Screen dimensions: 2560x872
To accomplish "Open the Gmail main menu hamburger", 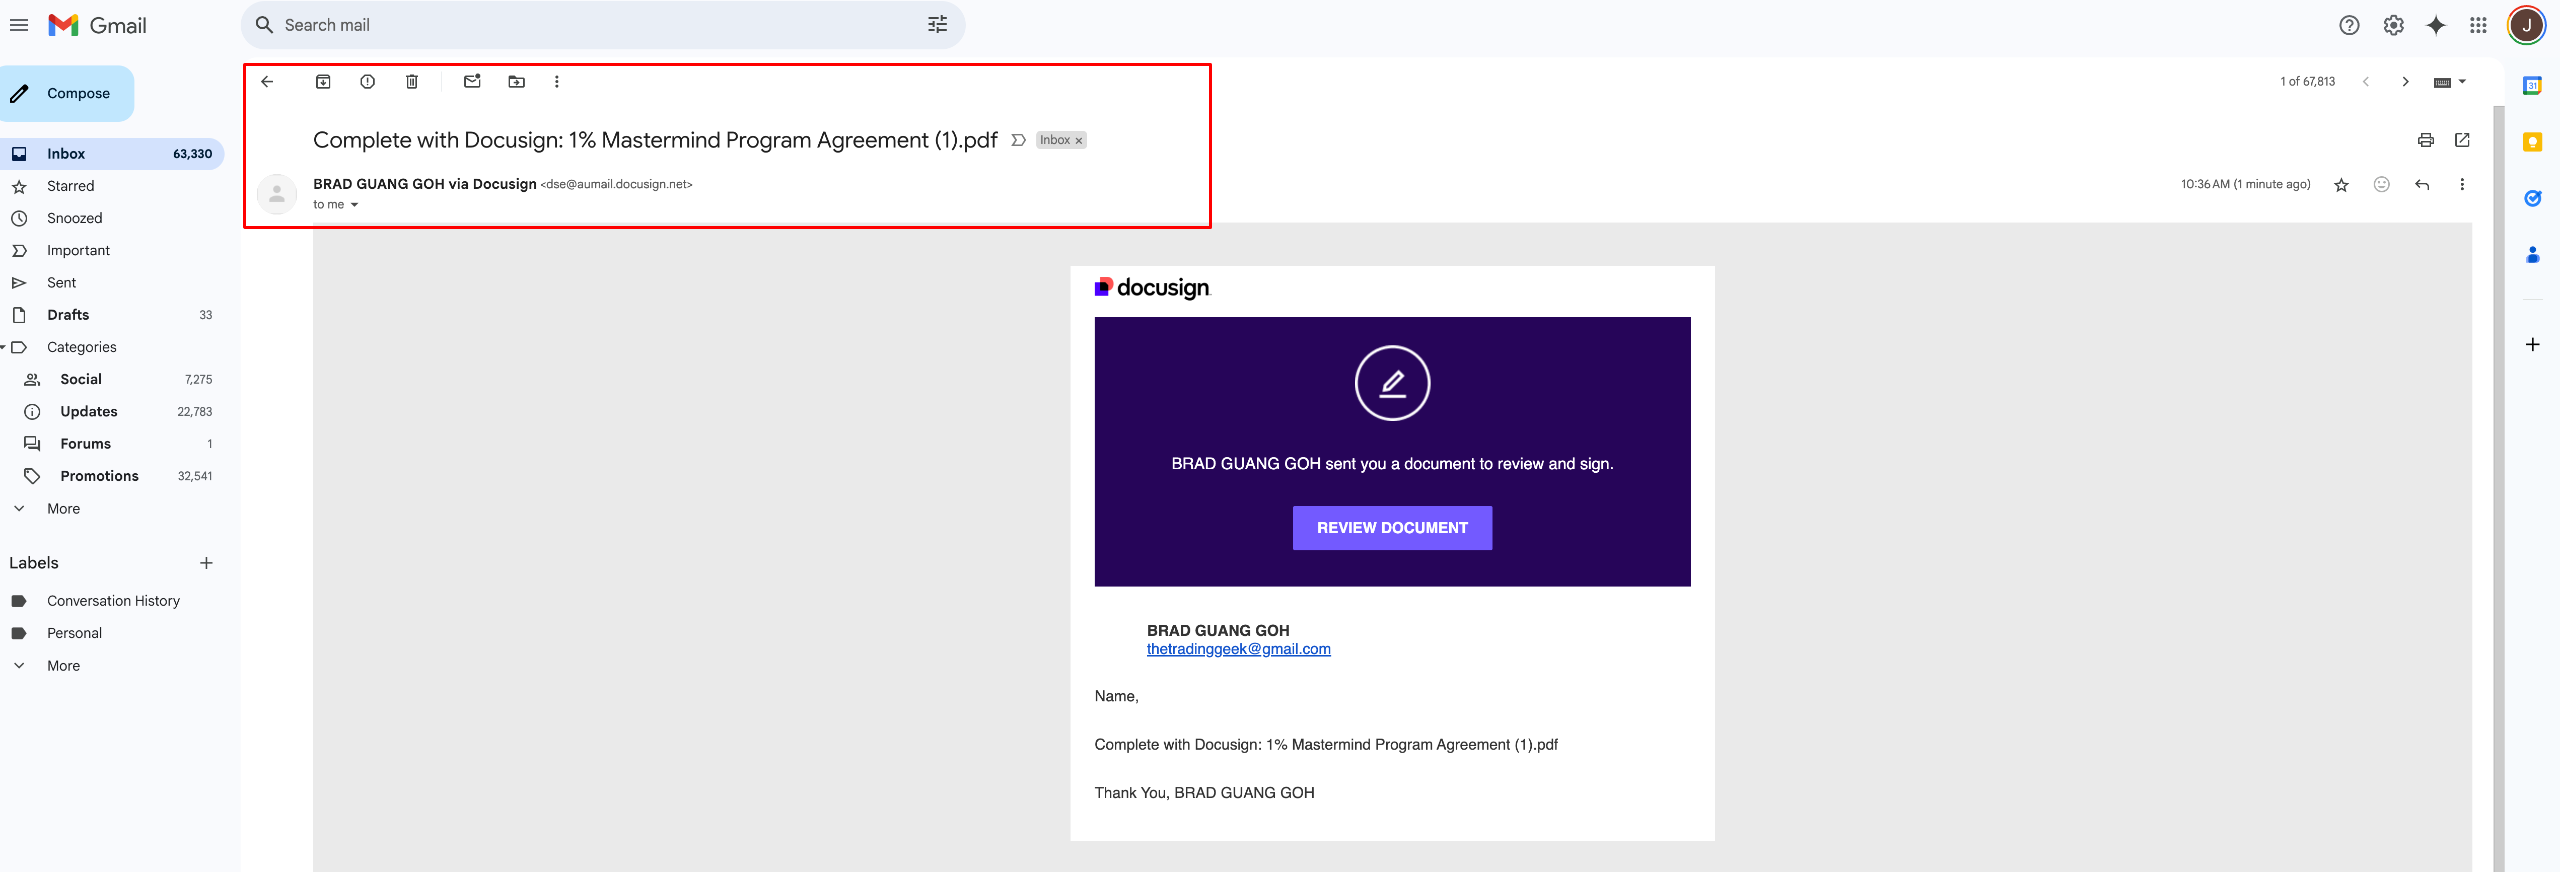I will pos(19,25).
